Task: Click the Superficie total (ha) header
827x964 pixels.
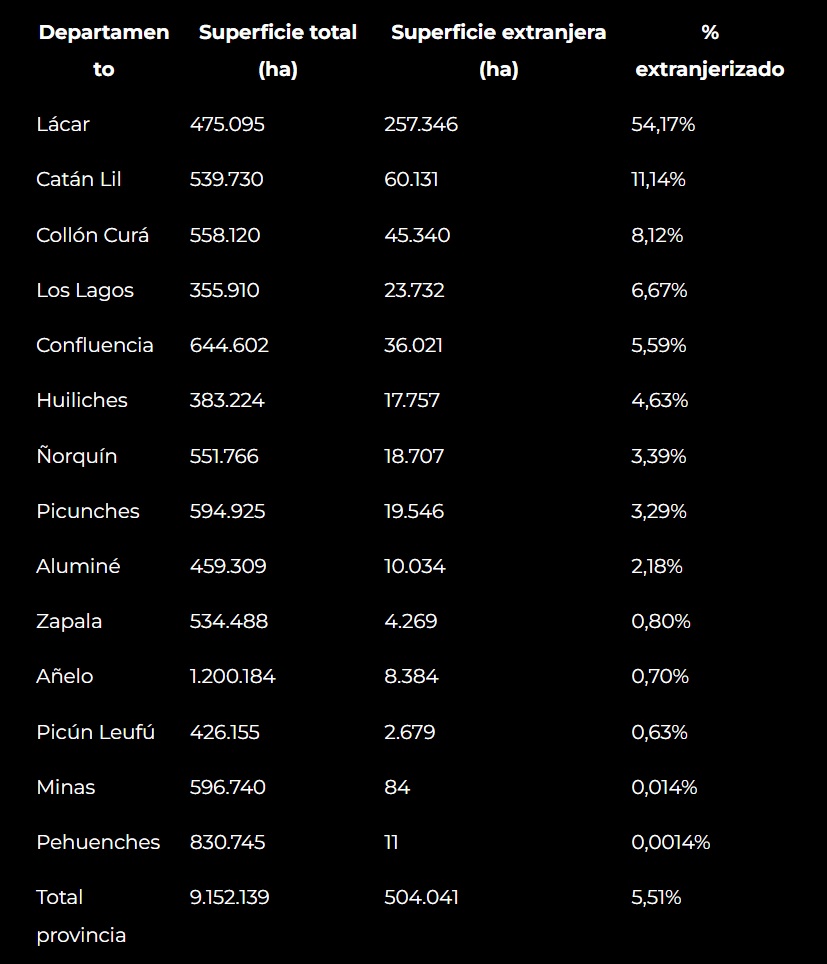Action: (x=278, y=50)
